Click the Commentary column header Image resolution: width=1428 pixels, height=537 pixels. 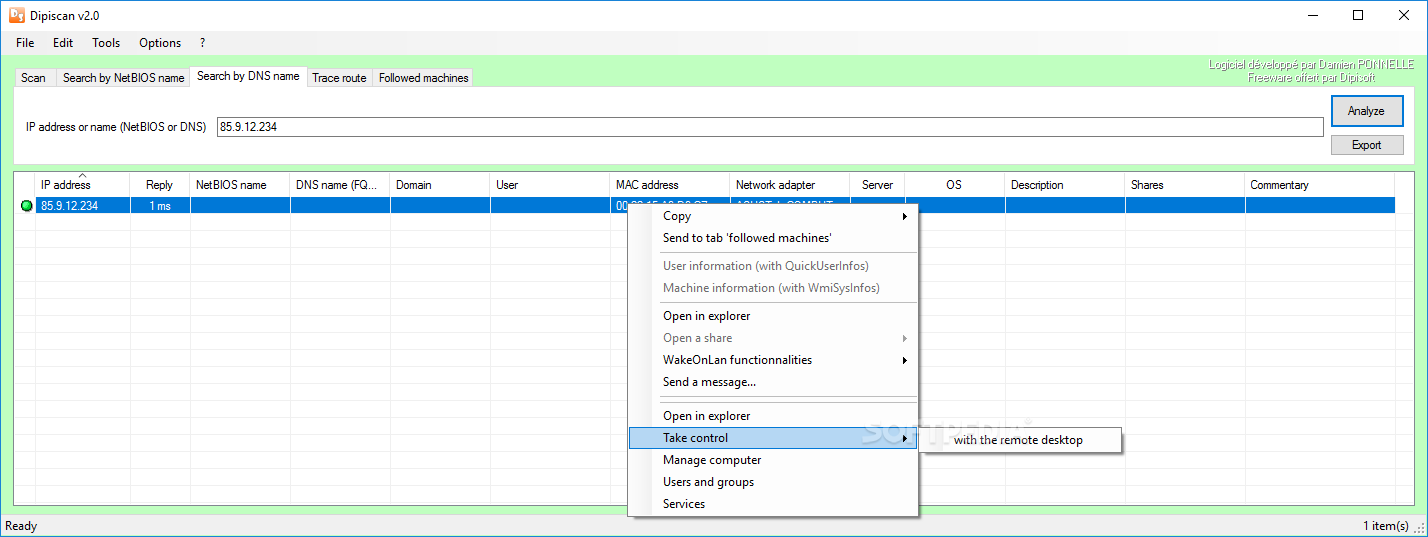1320,185
